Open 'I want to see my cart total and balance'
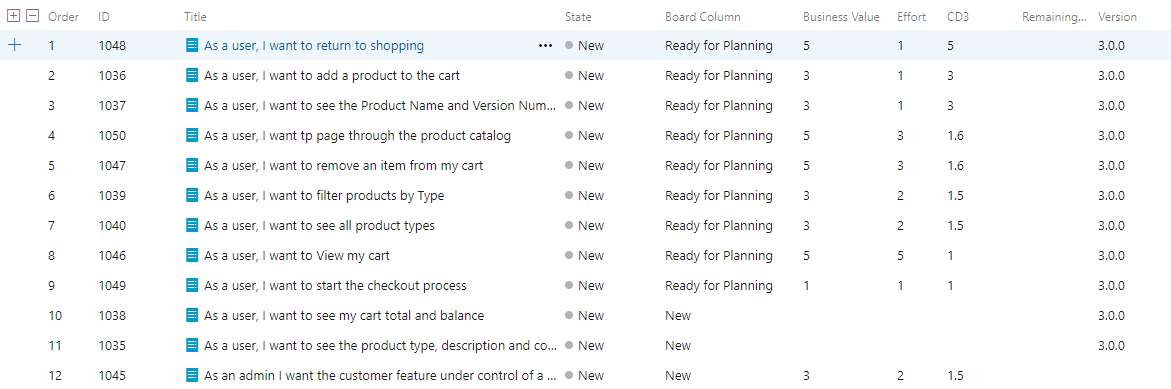 tap(344, 315)
